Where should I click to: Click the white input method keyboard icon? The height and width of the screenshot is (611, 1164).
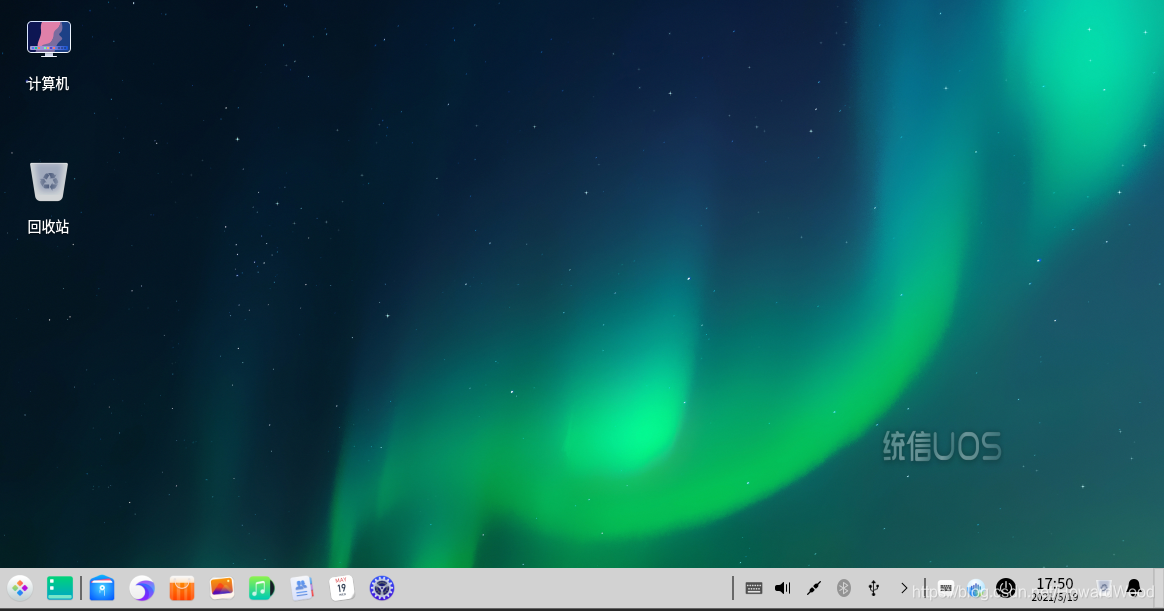(946, 588)
